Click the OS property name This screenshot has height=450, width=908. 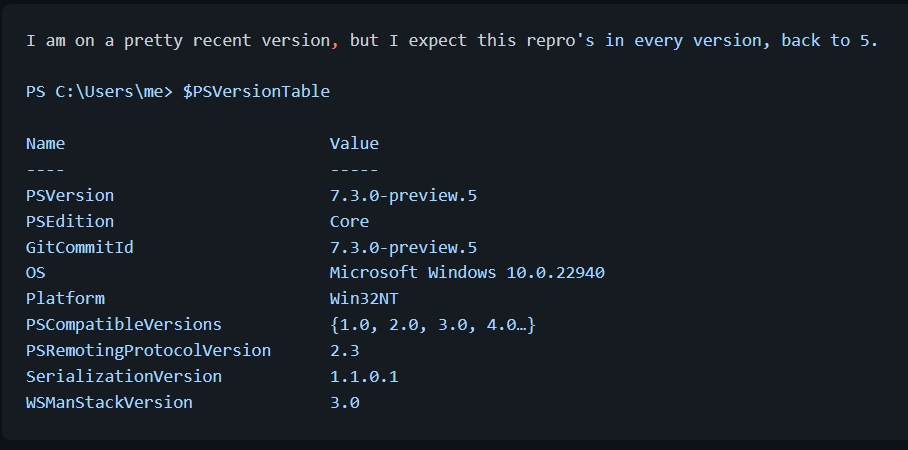[x=35, y=273]
